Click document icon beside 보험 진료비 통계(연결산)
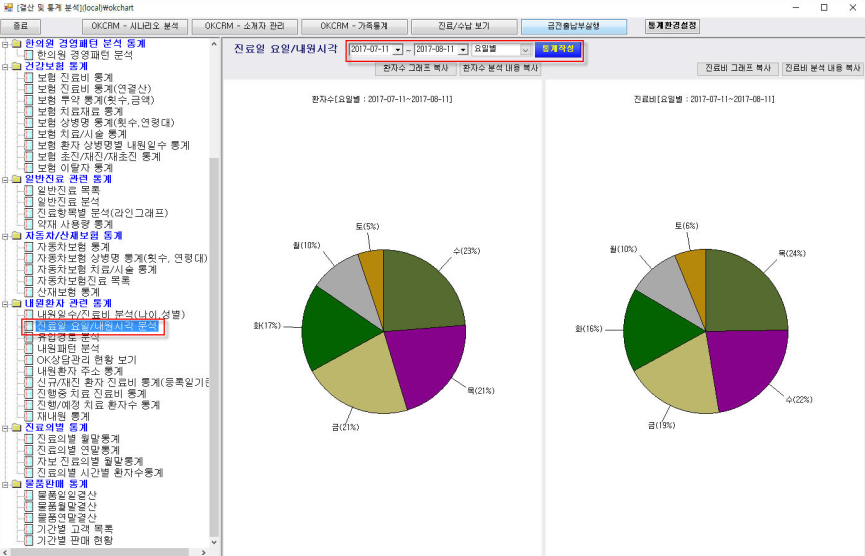This screenshot has height=556, width=865. (28, 88)
